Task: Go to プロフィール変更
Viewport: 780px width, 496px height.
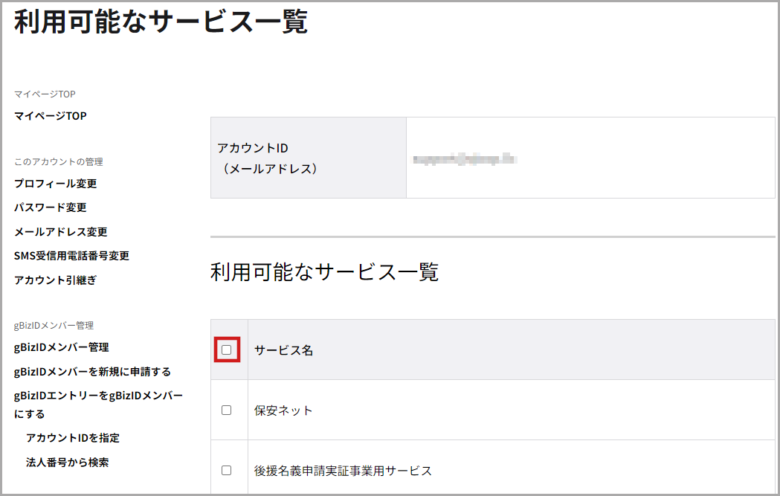Action: point(55,184)
